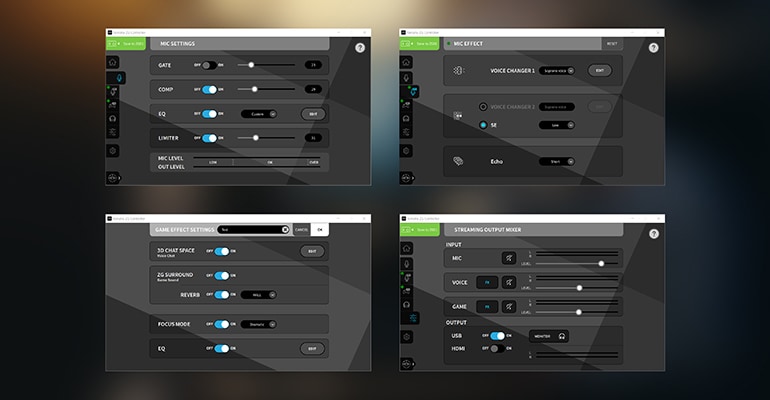770x400 pixels.
Task: Toggle FX on the GAME input row
Action: click(487, 307)
